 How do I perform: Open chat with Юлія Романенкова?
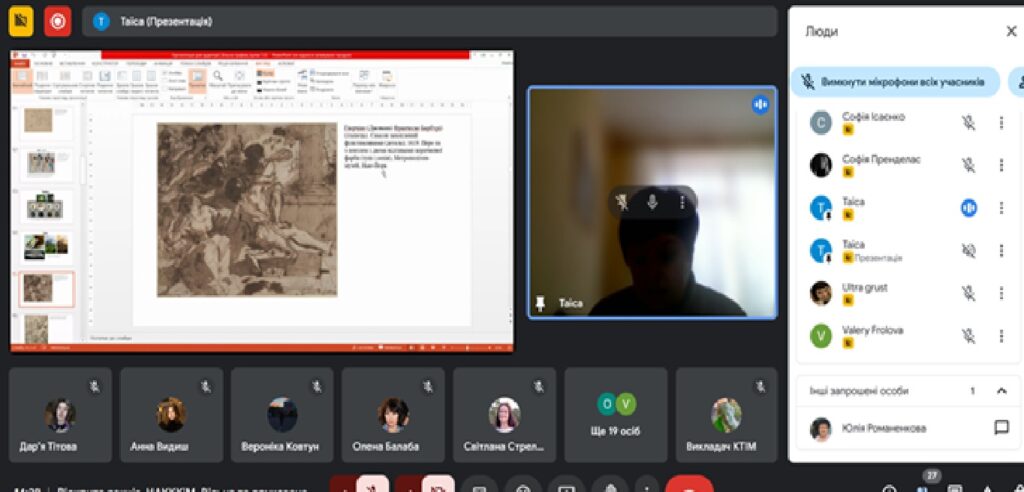[1001, 428]
